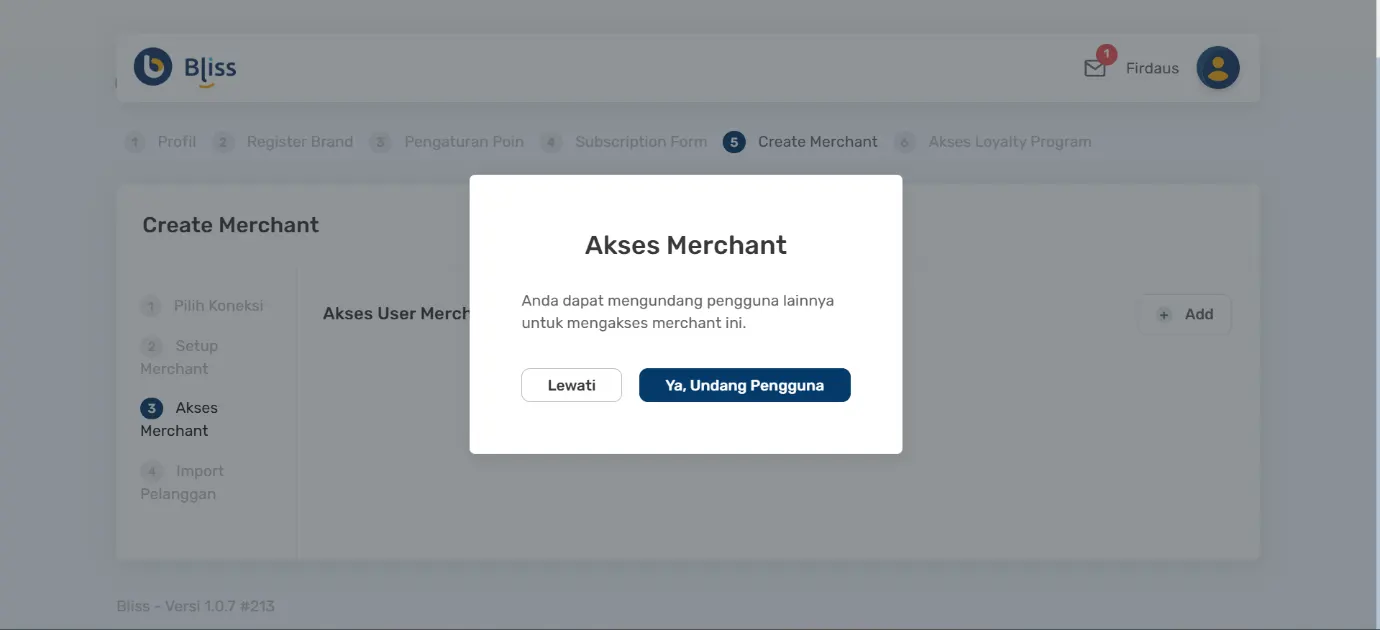Click step 3 circle icon in sidebar
Viewport: 1380px width, 630px height.
click(x=151, y=407)
